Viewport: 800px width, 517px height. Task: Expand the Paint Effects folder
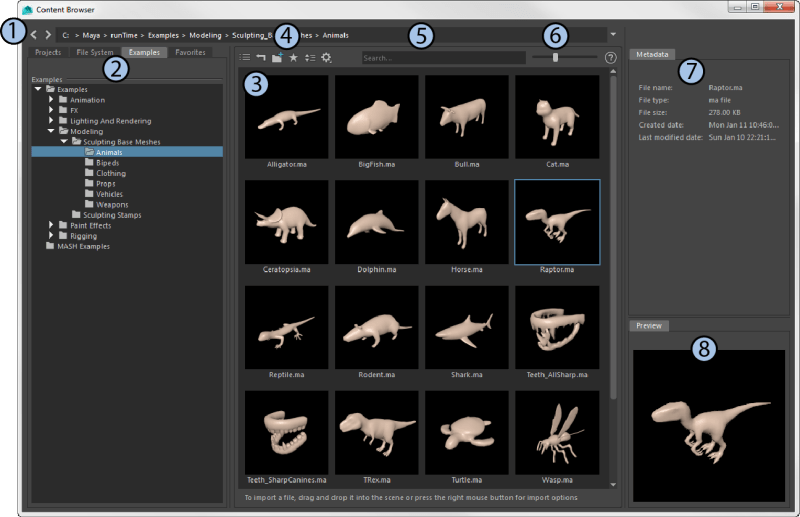51,225
